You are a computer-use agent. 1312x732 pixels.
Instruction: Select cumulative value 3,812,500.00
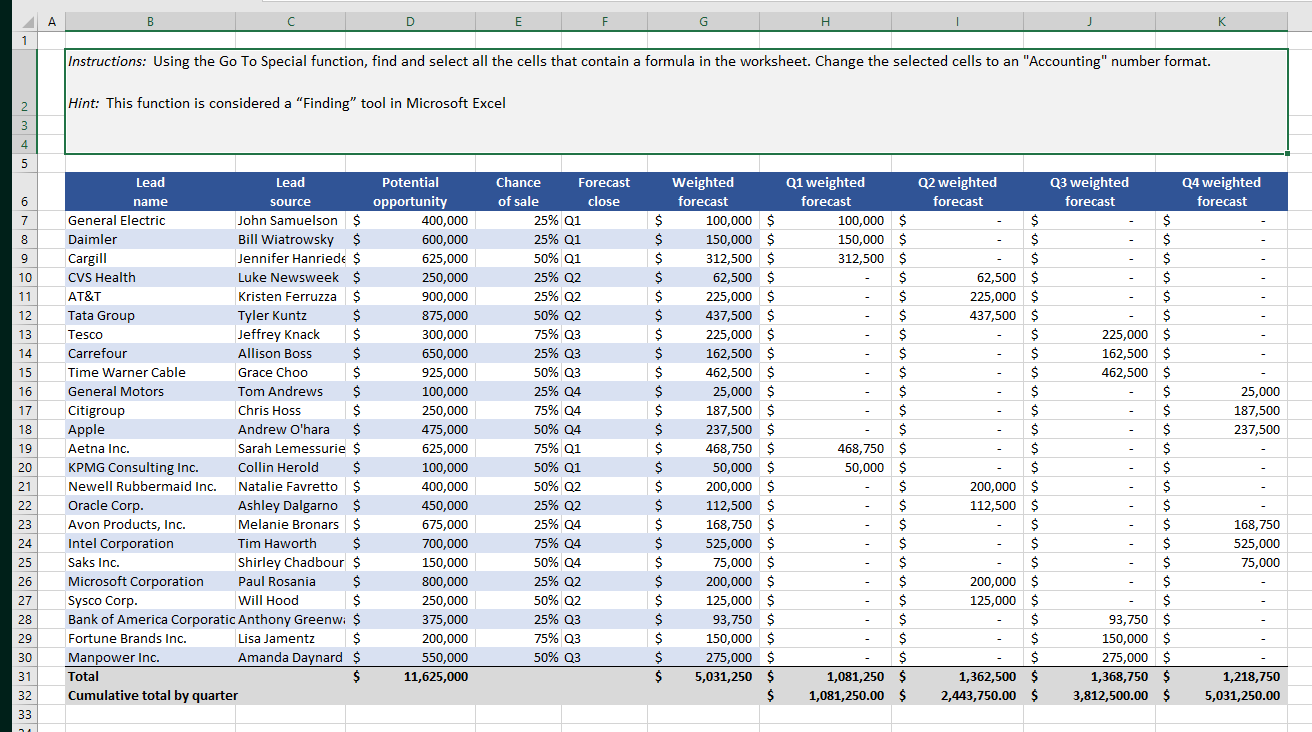[1090, 695]
